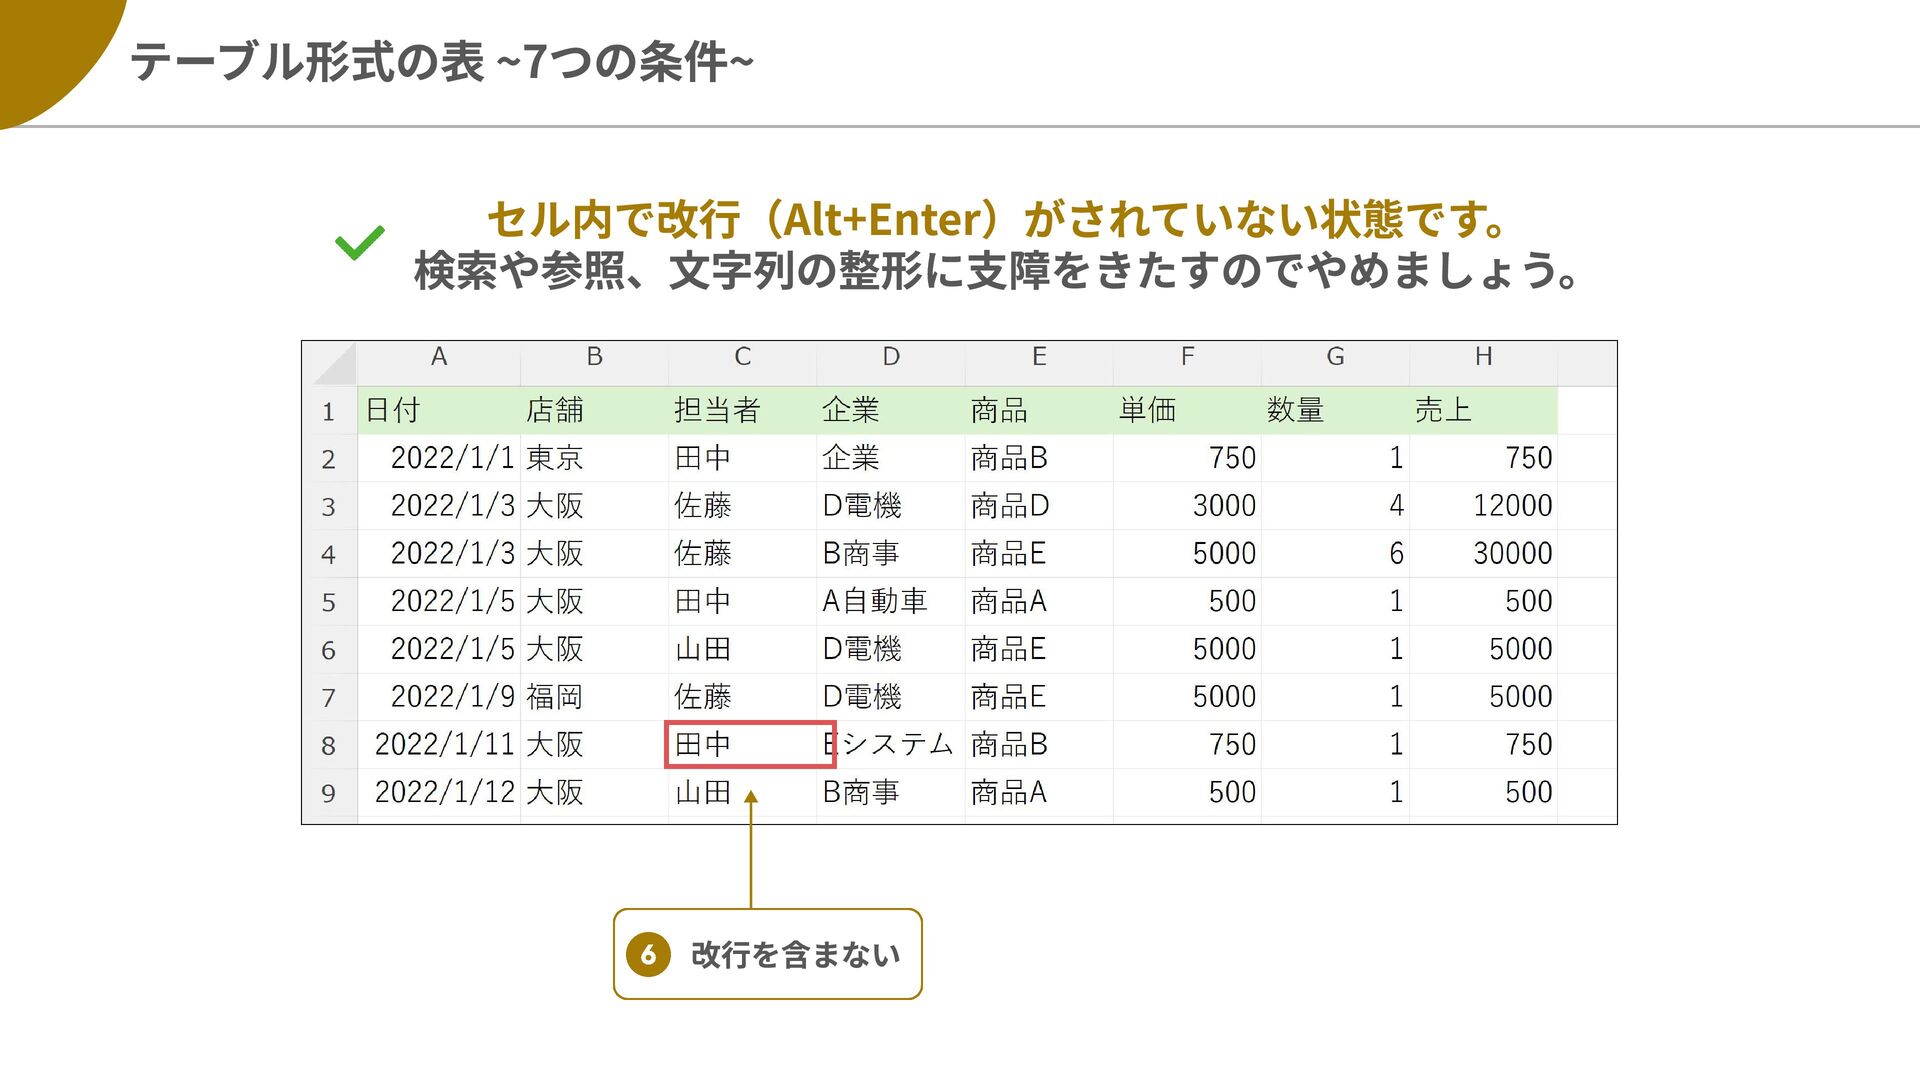Select the date cell 2022/1/9

pos(438,697)
